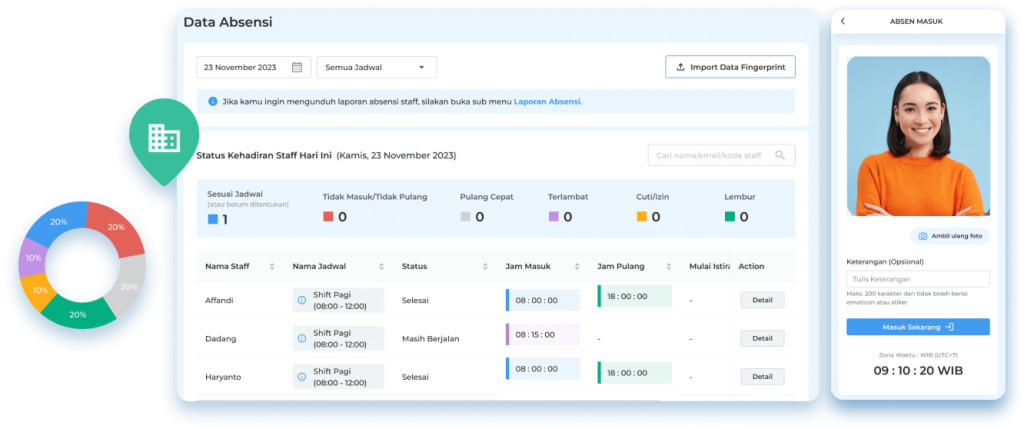Click info icon beside Affandi's Shift Pagi
Screen dimensions: 1024x429
(302, 300)
